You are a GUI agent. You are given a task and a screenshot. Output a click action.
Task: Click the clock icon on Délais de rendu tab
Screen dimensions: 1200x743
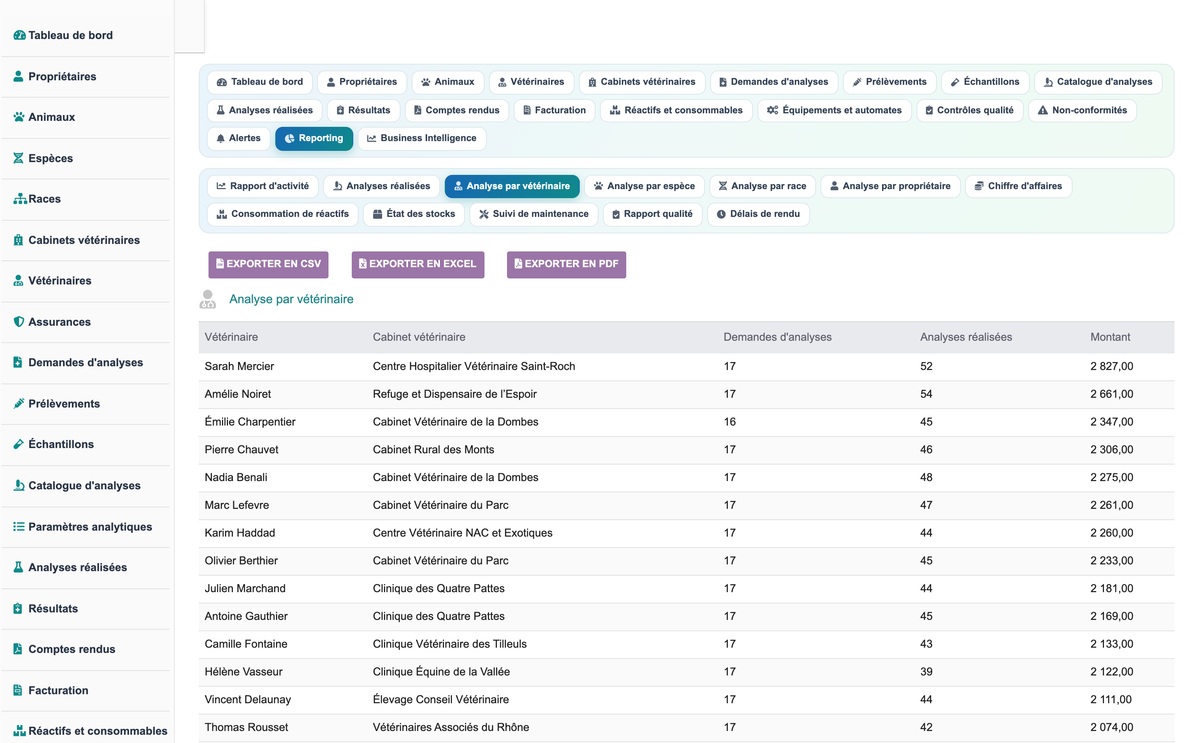point(721,214)
